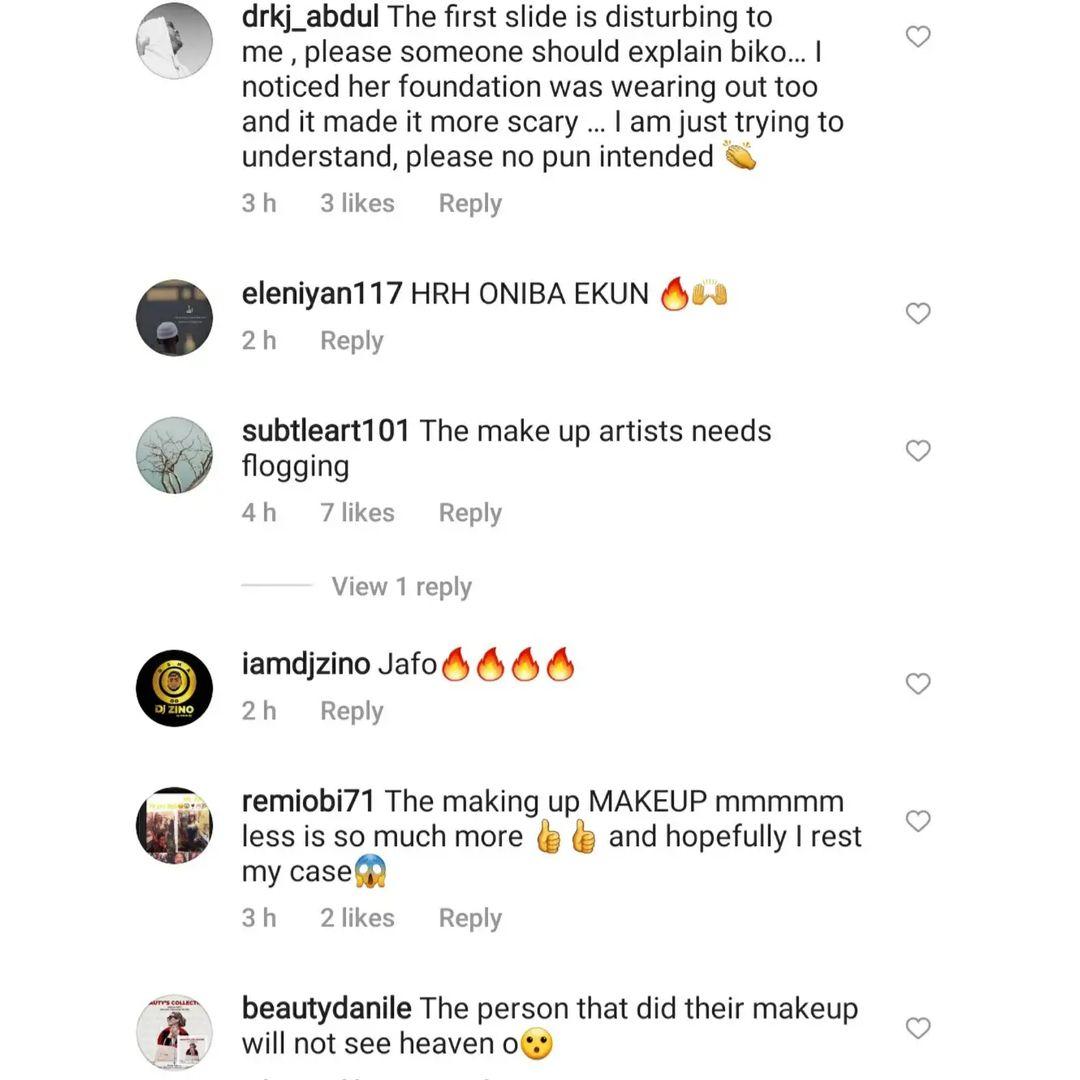Heart the iamdjzino Jafo comment
The width and height of the screenshot is (1080, 1080).
pyautogui.click(x=917, y=684)
